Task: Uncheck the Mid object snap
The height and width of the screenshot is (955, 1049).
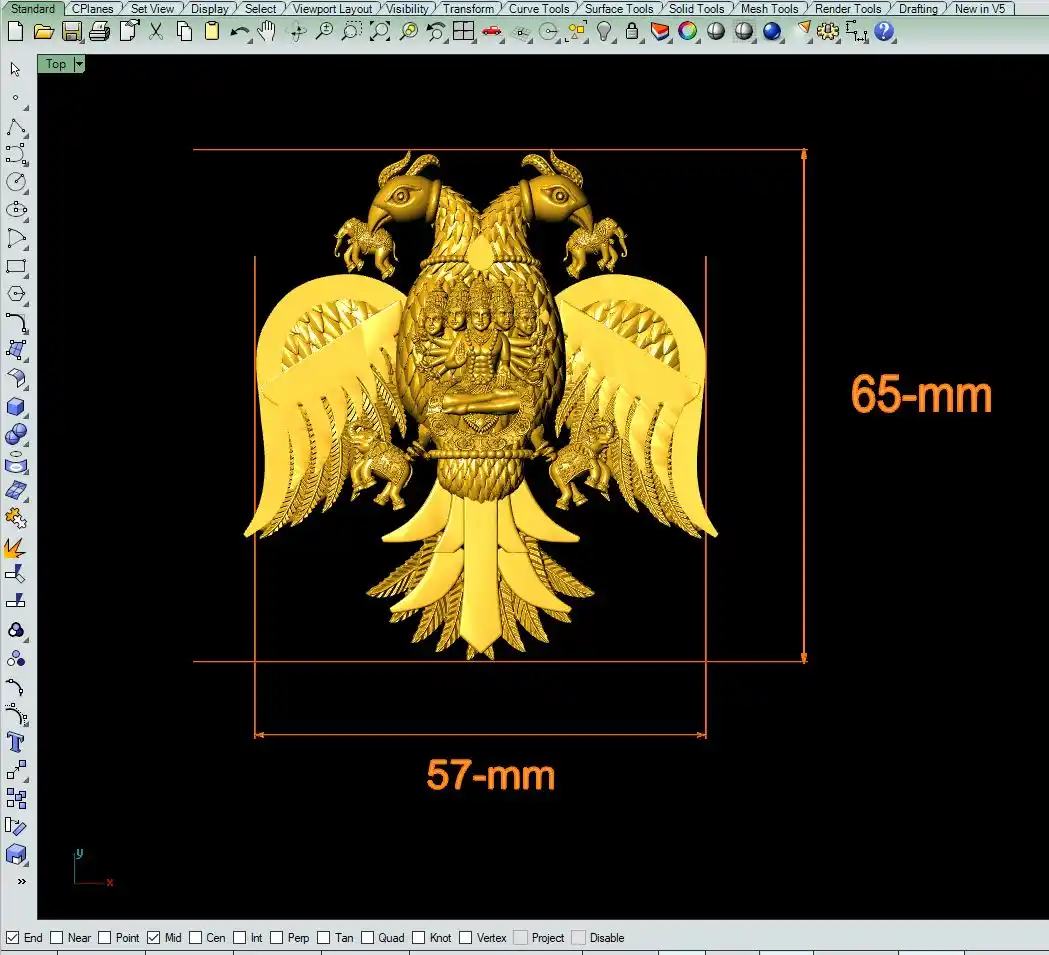Action: point(154,938)
